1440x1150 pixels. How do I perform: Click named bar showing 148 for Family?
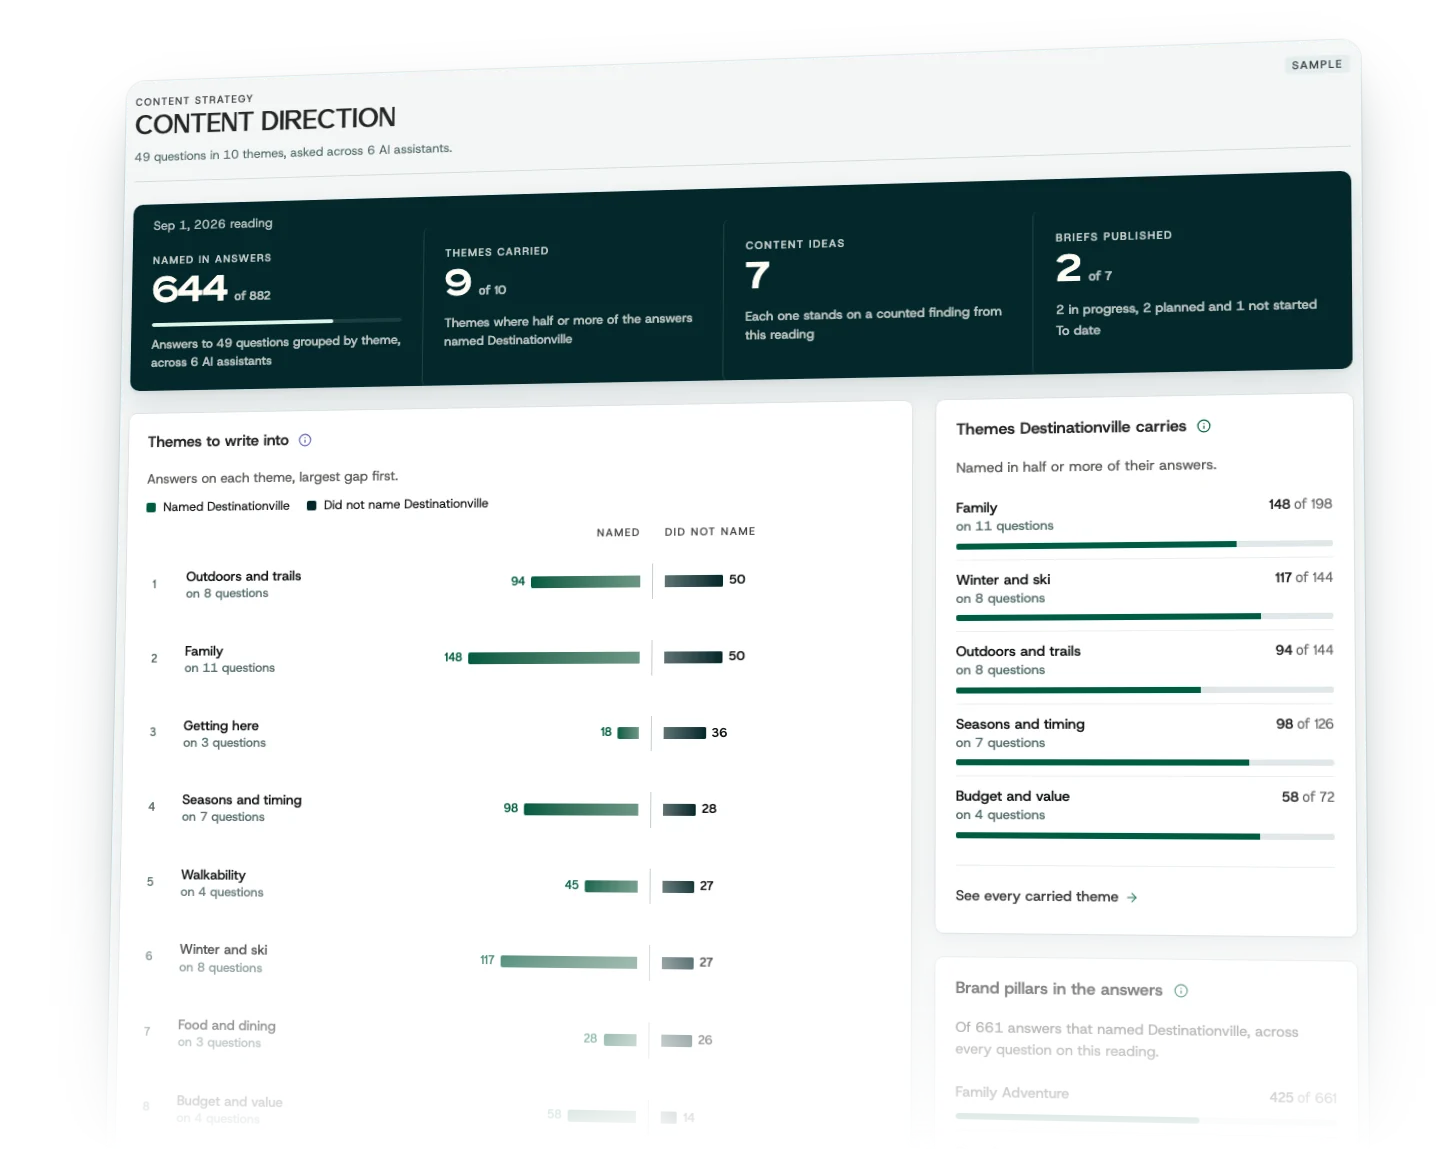tap(554, 658)
